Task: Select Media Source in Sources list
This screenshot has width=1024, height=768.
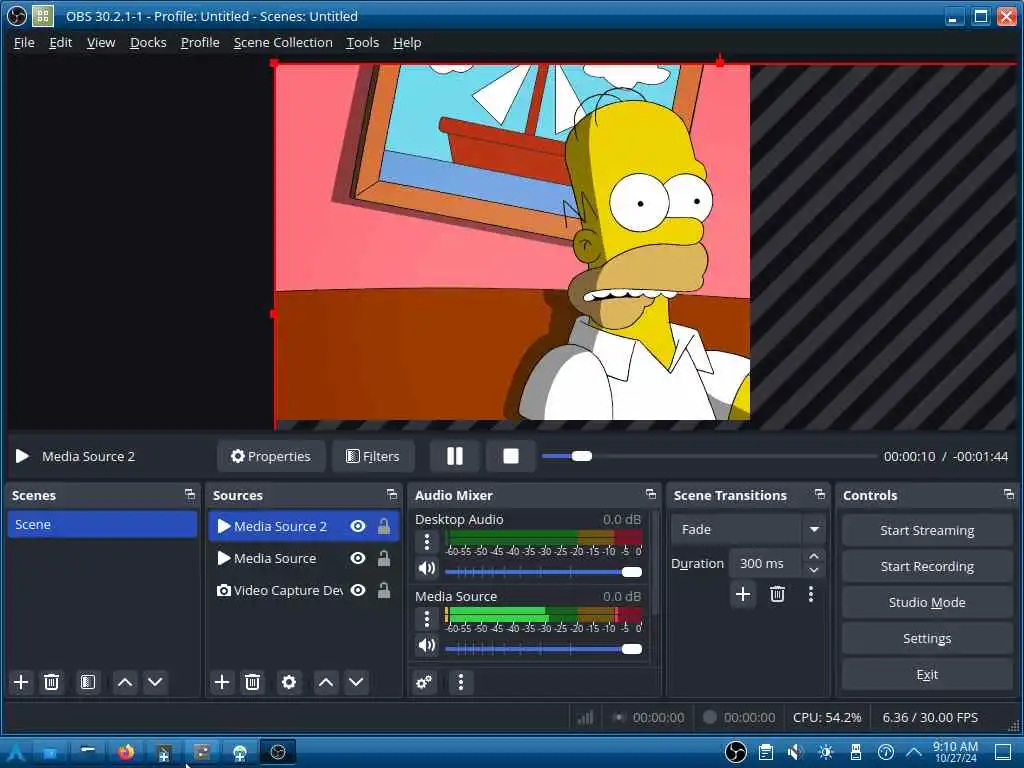Action: pyautogui.click(x=304, y=558)
